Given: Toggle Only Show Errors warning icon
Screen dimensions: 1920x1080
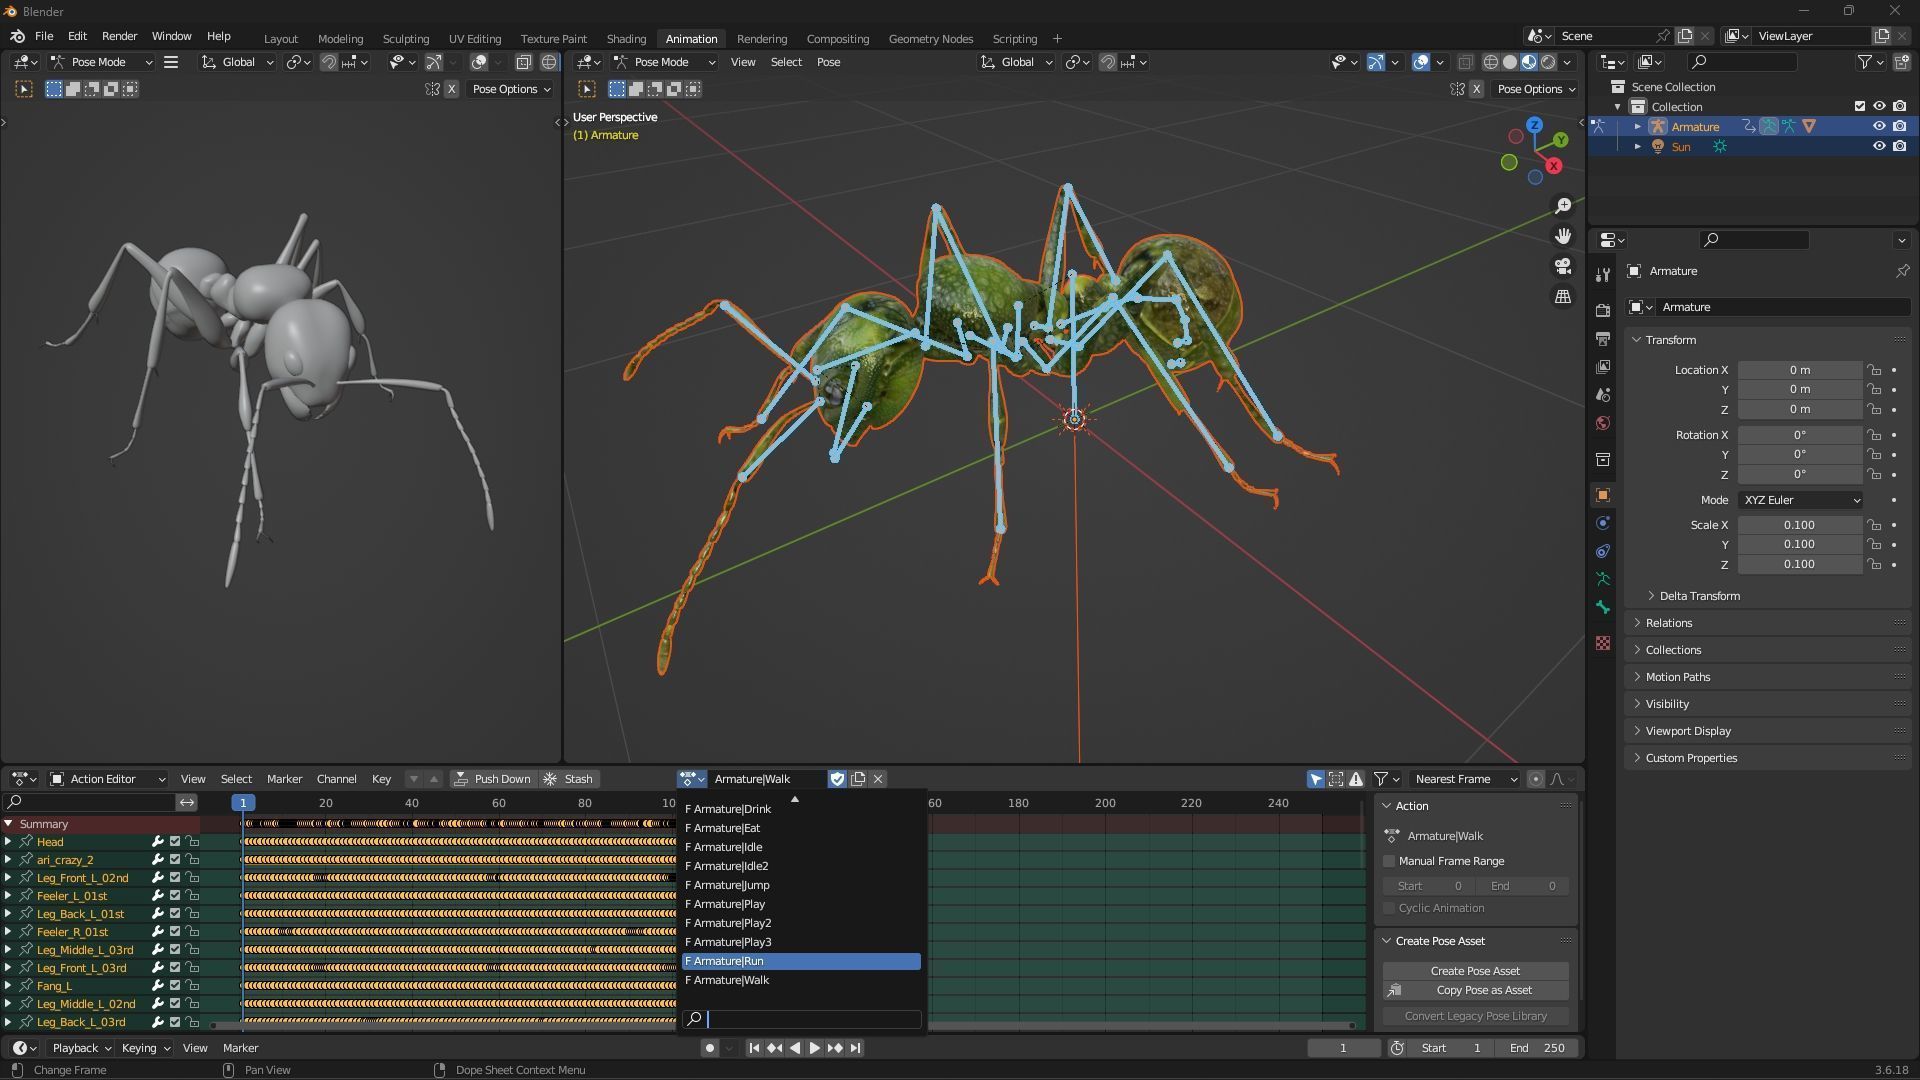Looking at the screenshot, I should [1356, 779].
